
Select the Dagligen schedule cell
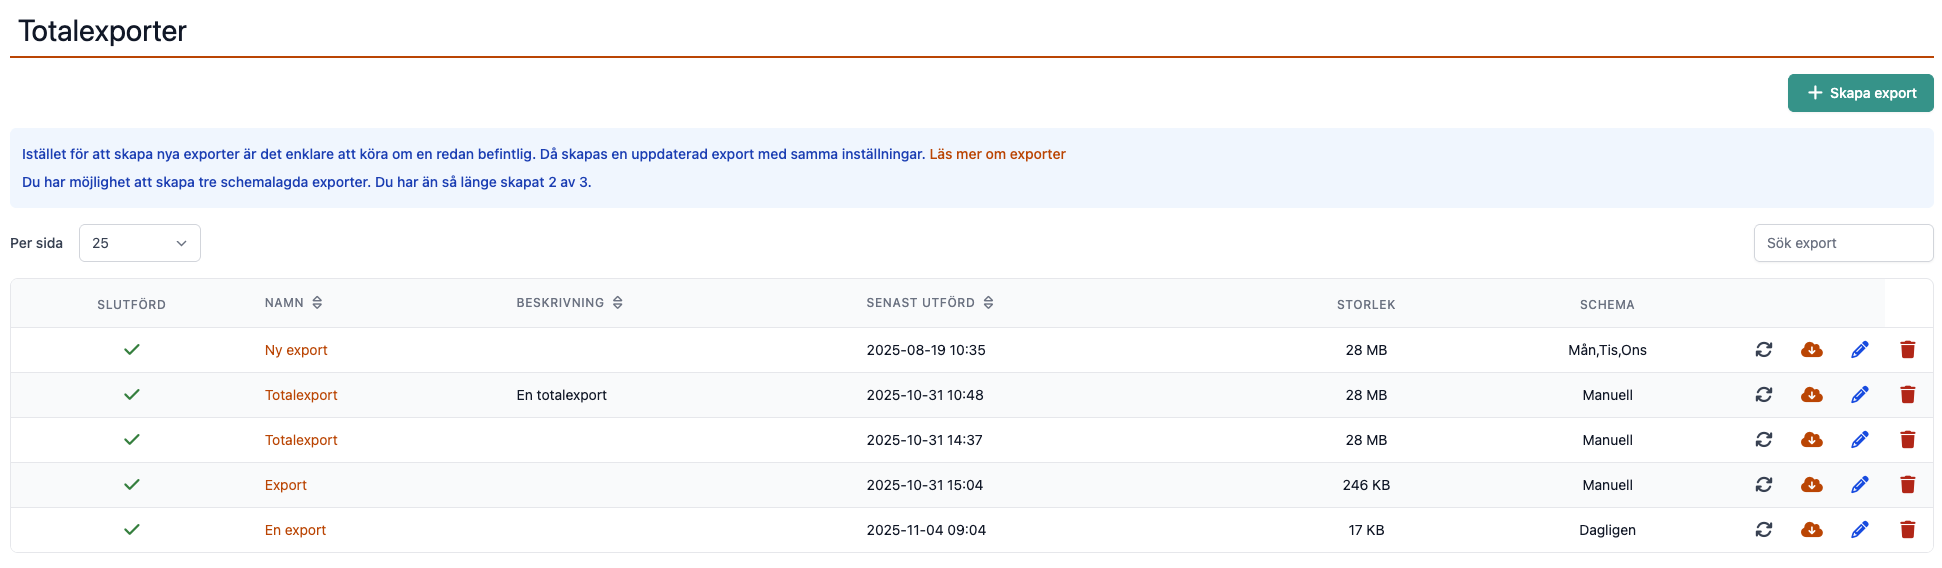tap(1607, 530)
